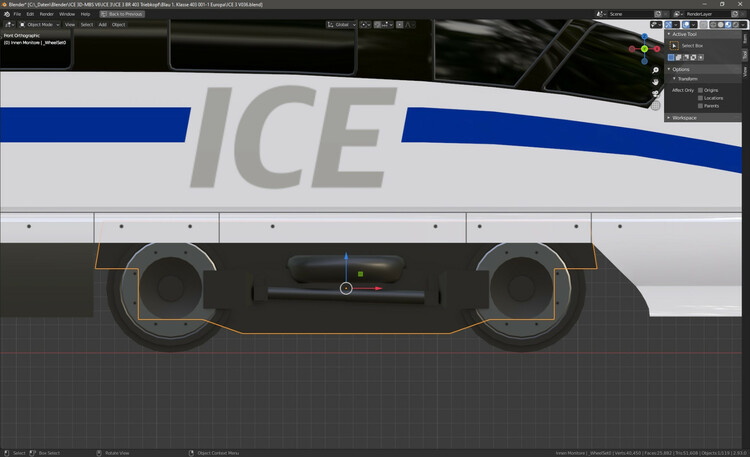Switch to the View sidebar tab
Screen dimensions: 750x457
(x=745, y=72)
